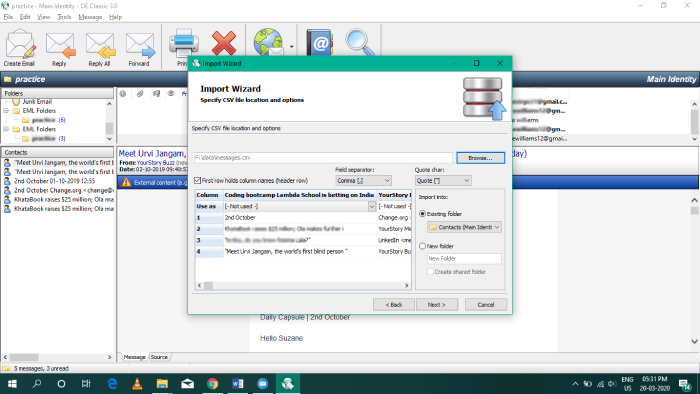This screenshot has width=700, height=394.
Task: Open the Quote char dropdown
Action: tap(442, 181)
